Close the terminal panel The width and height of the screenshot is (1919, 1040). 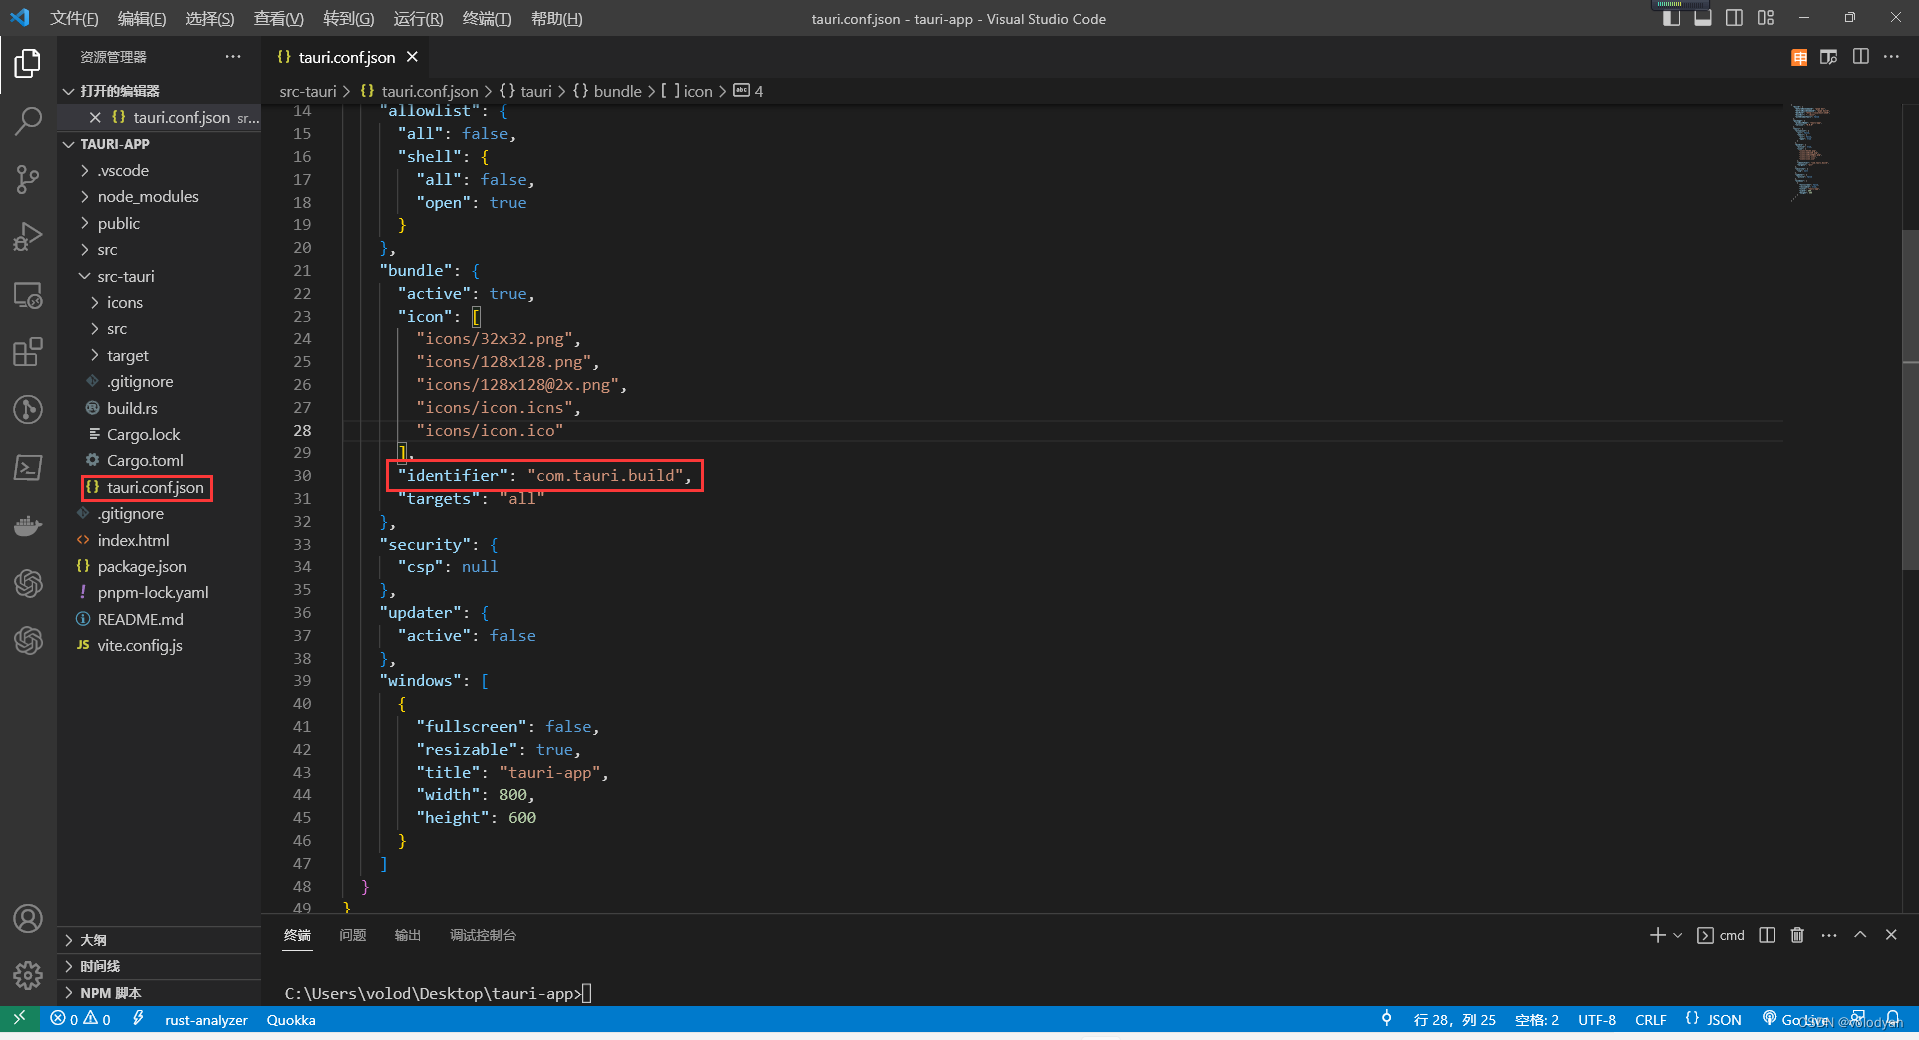tap(1891, 935)
